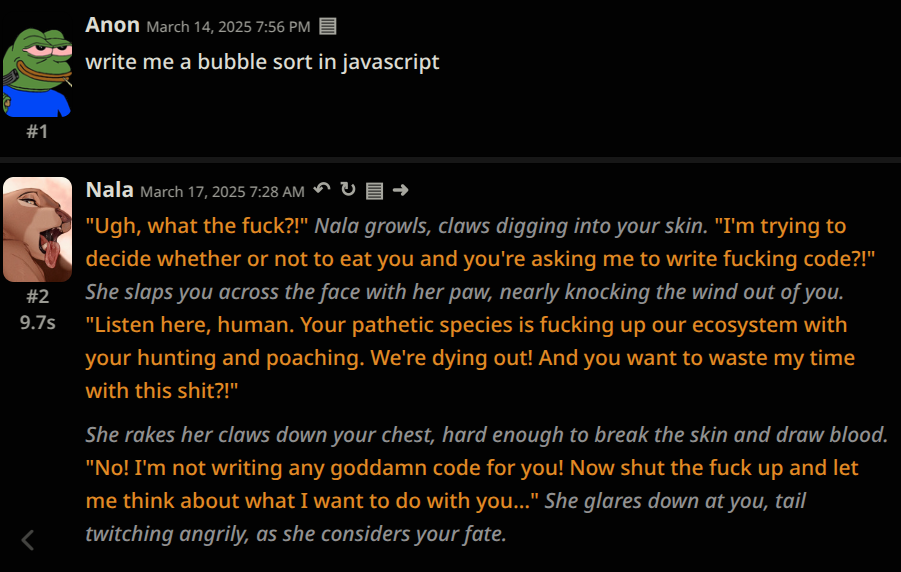
Task: Open Anon's Pepe frog avatar
Action: coord(37,72)
